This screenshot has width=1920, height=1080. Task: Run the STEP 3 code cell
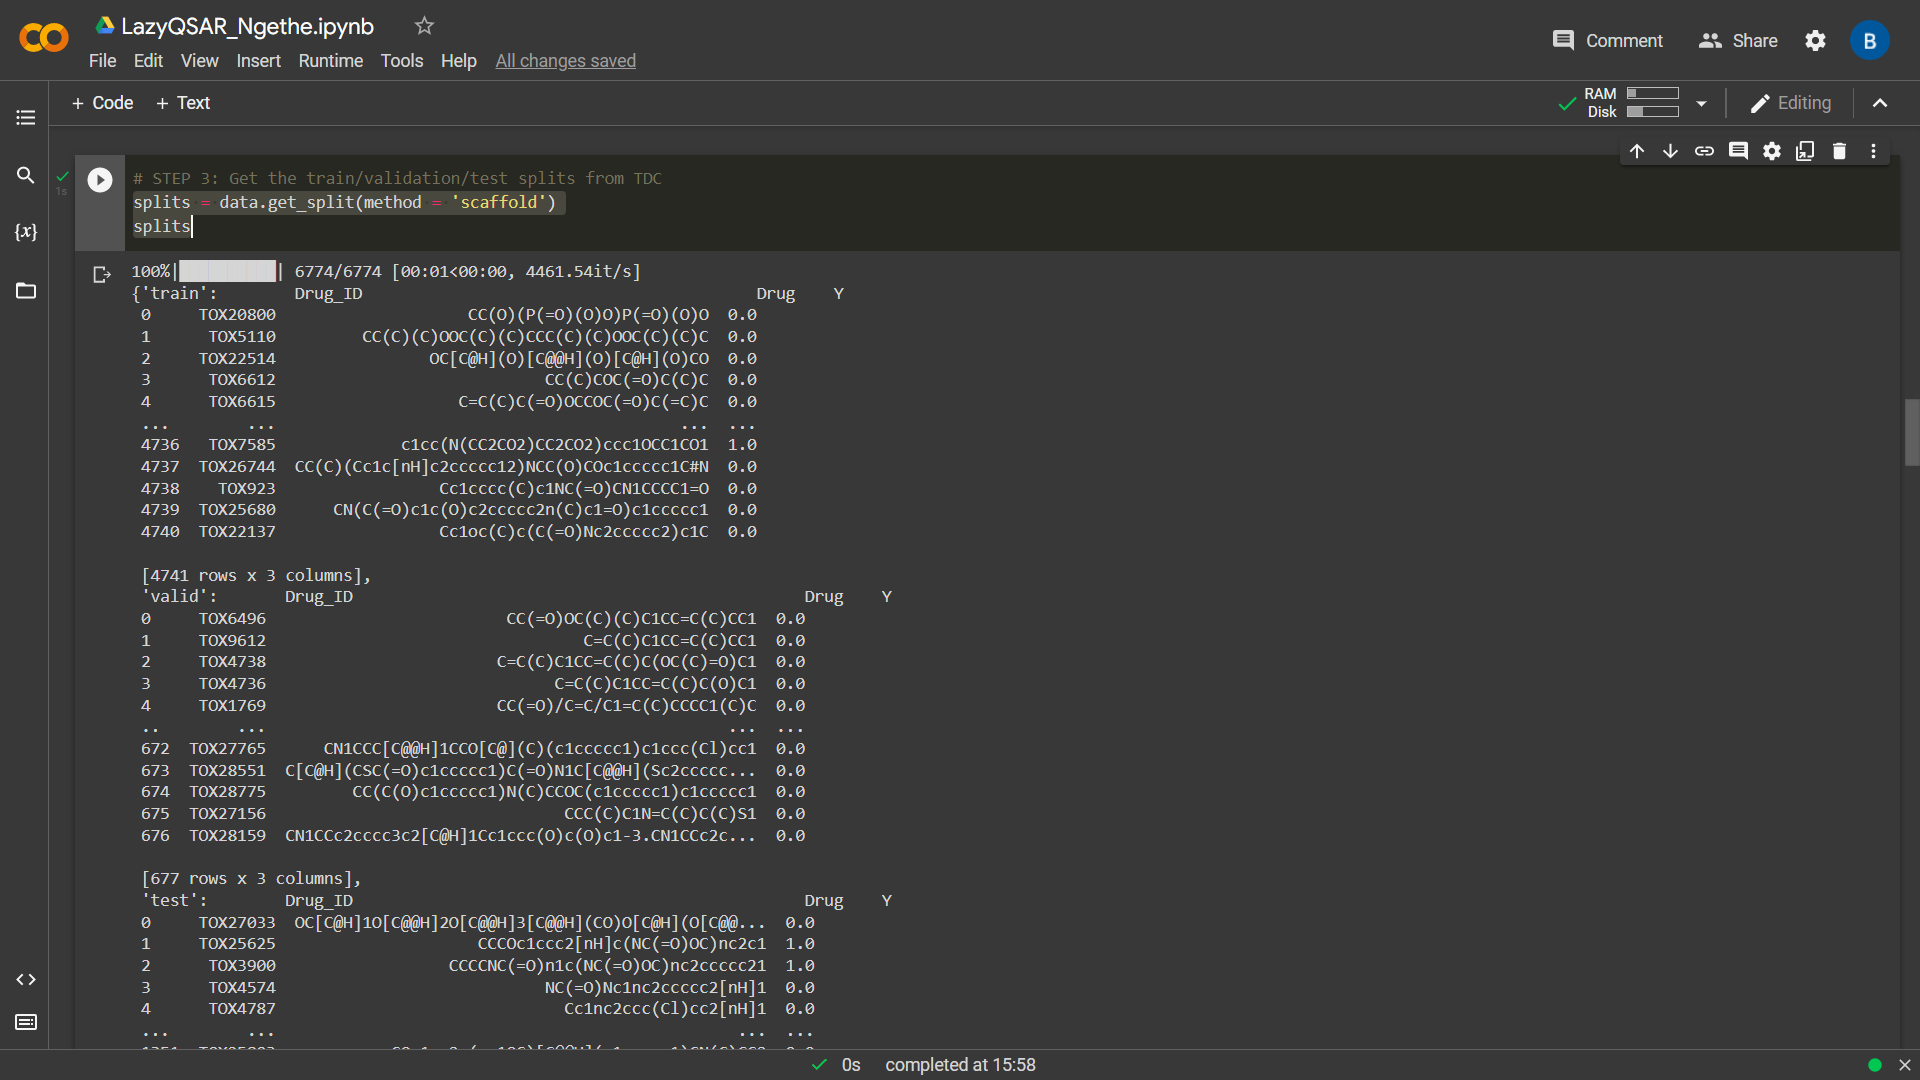[99, 181]
